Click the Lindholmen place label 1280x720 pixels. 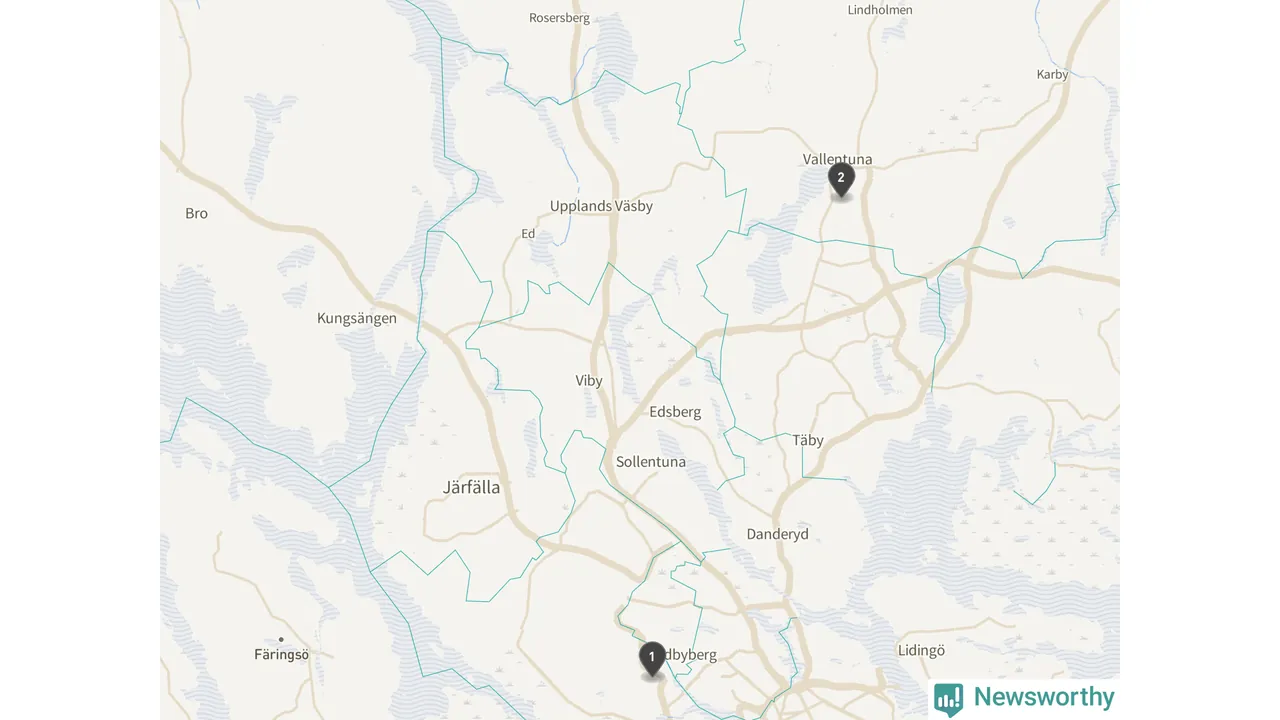point(880,10)
